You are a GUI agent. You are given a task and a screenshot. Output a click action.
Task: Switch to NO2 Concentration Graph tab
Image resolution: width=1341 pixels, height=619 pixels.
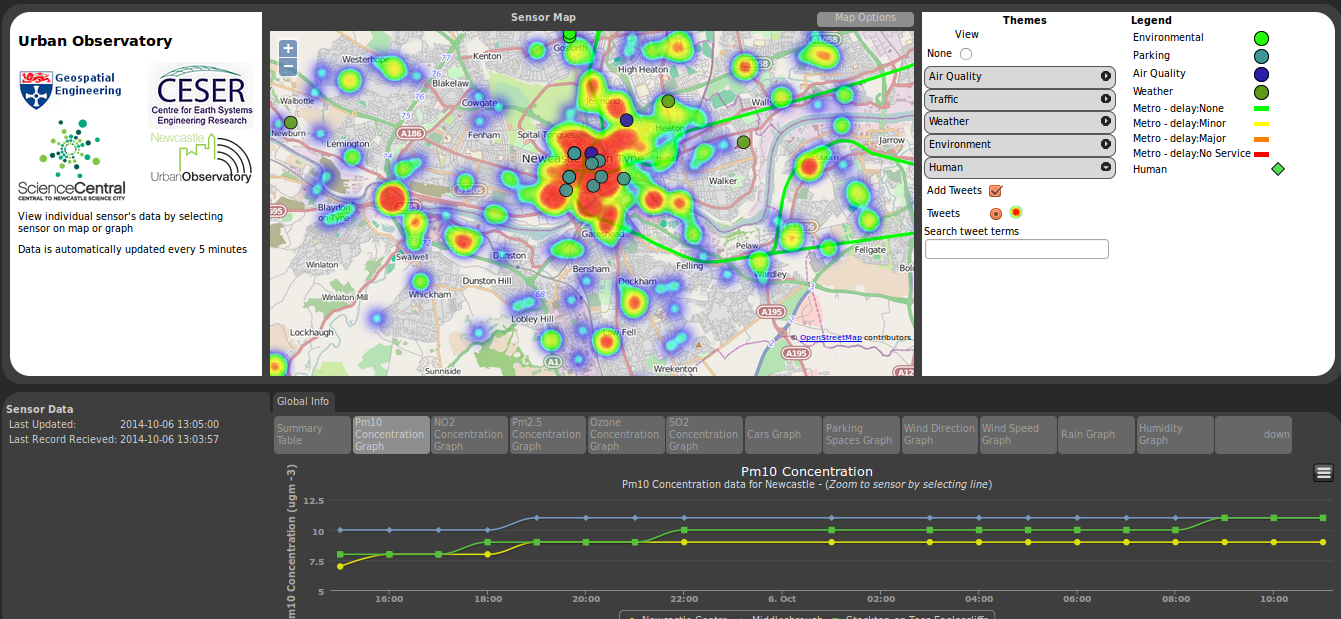coord(469,435)
